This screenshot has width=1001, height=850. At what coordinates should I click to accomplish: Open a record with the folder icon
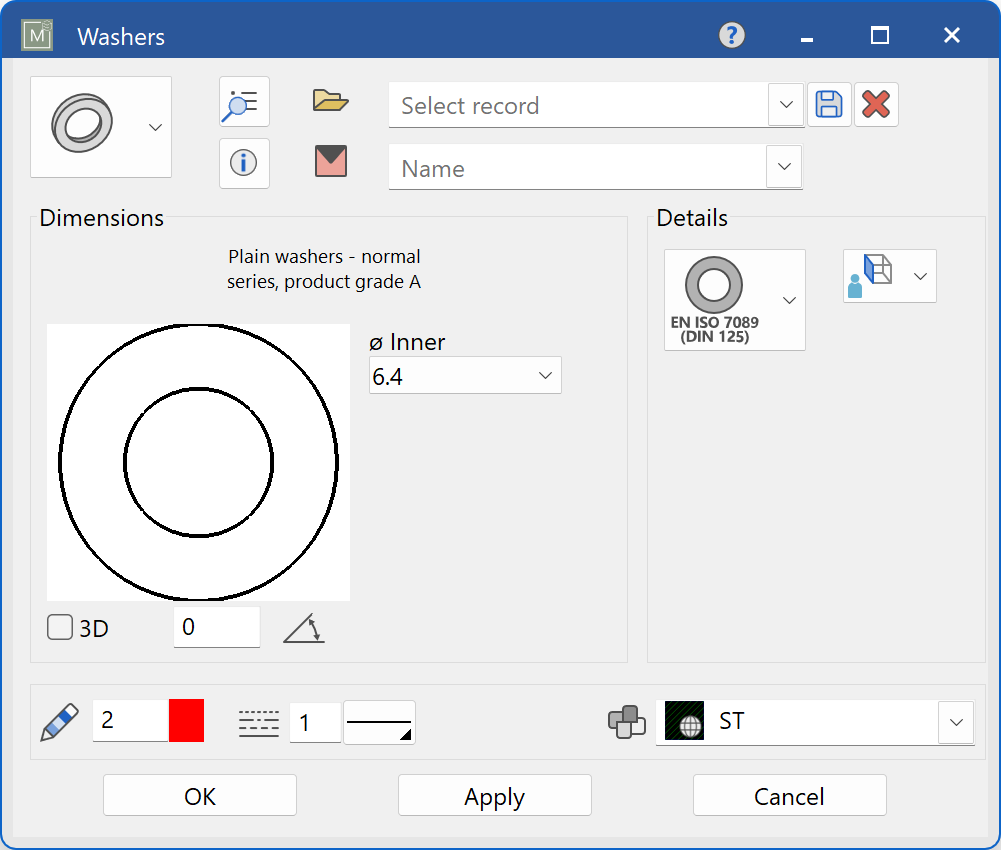pos(330,100)
